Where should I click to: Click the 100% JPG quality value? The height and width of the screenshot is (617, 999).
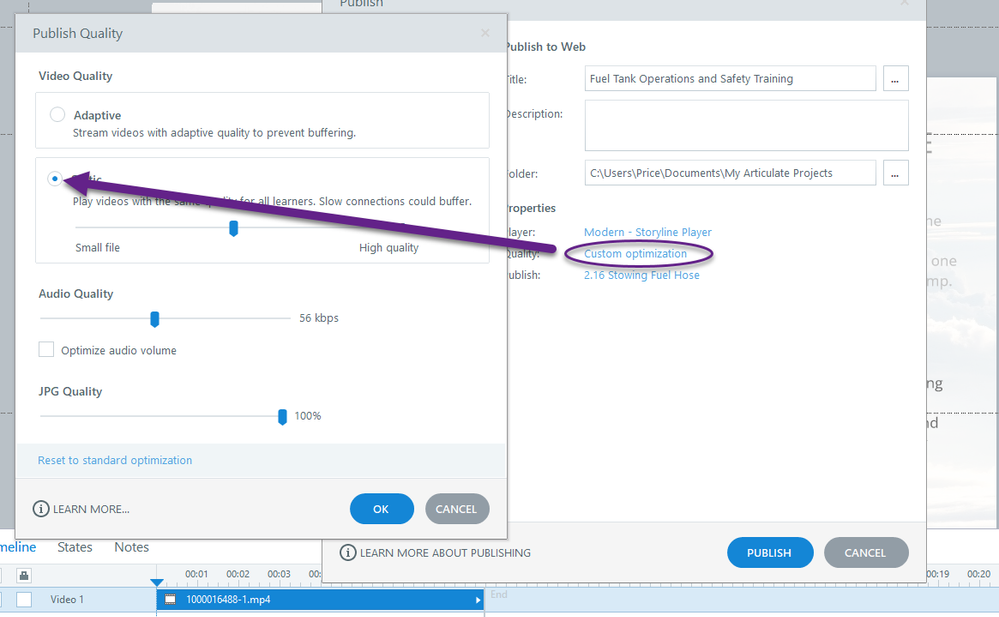pos(308,416)
